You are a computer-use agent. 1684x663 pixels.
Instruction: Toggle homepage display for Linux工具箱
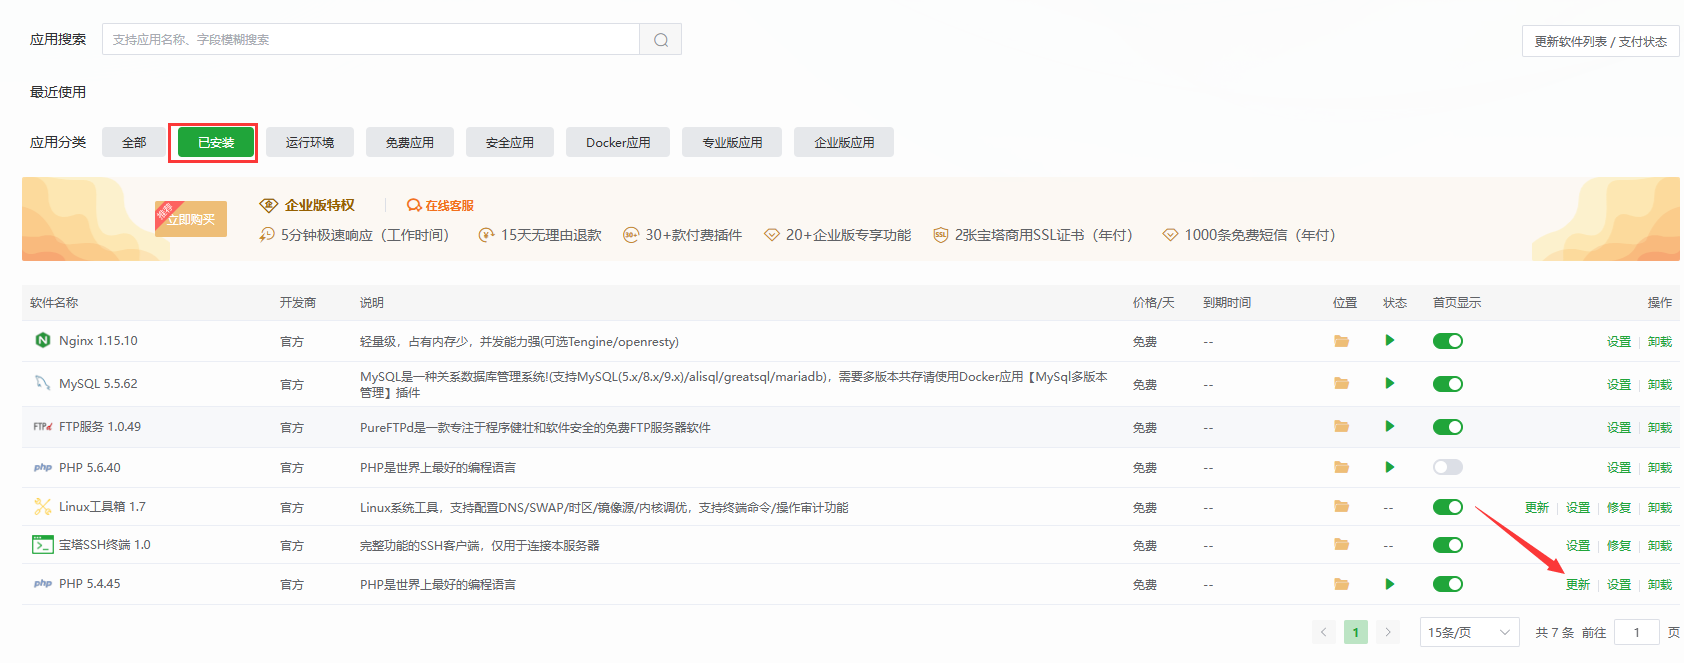(x=1448, y=507)
